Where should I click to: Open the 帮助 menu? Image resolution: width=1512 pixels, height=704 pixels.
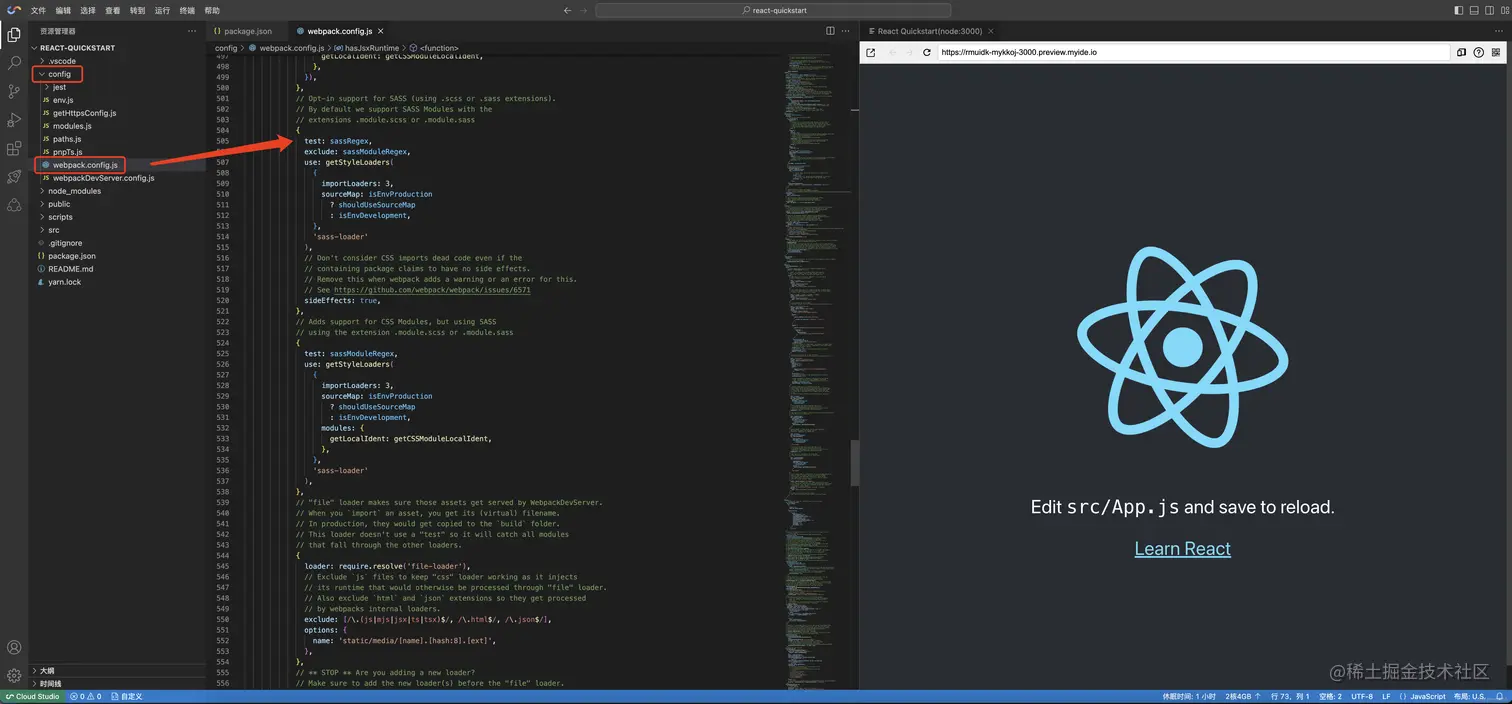coord(212,10)
